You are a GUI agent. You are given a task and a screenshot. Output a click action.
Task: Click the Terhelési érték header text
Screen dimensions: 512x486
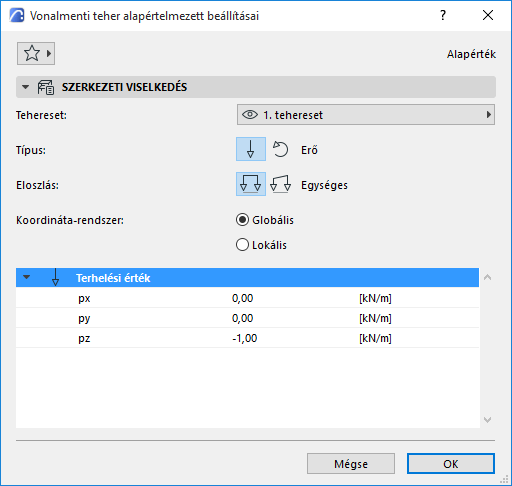113,278
